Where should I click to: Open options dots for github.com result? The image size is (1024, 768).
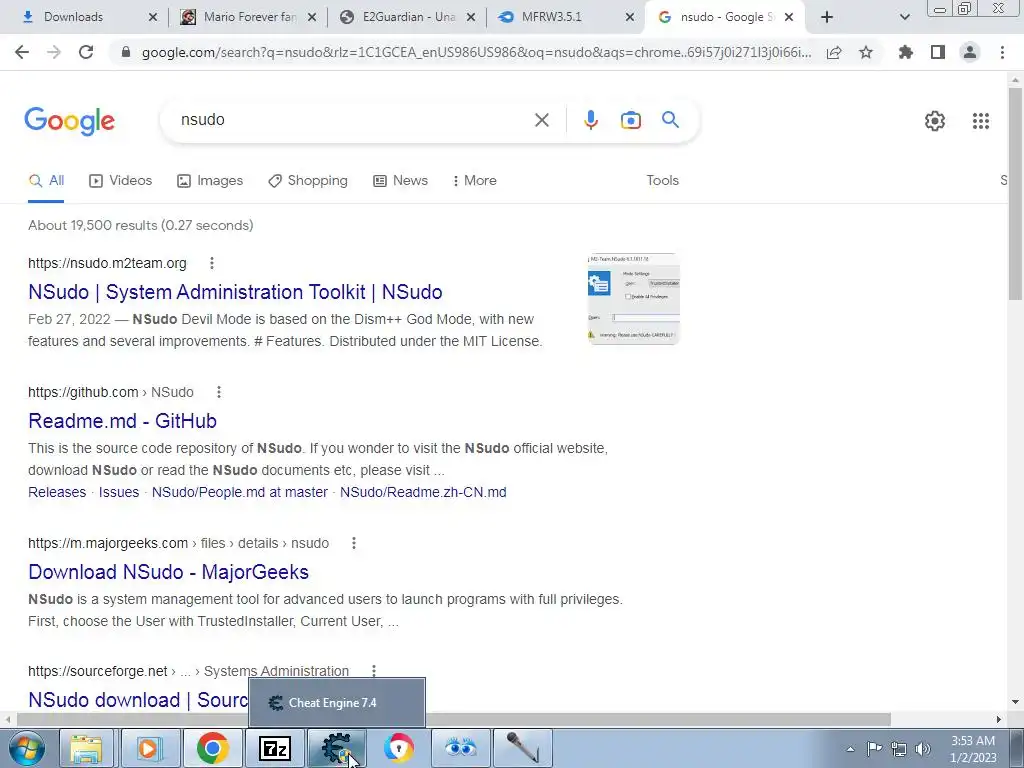(219, 392)
